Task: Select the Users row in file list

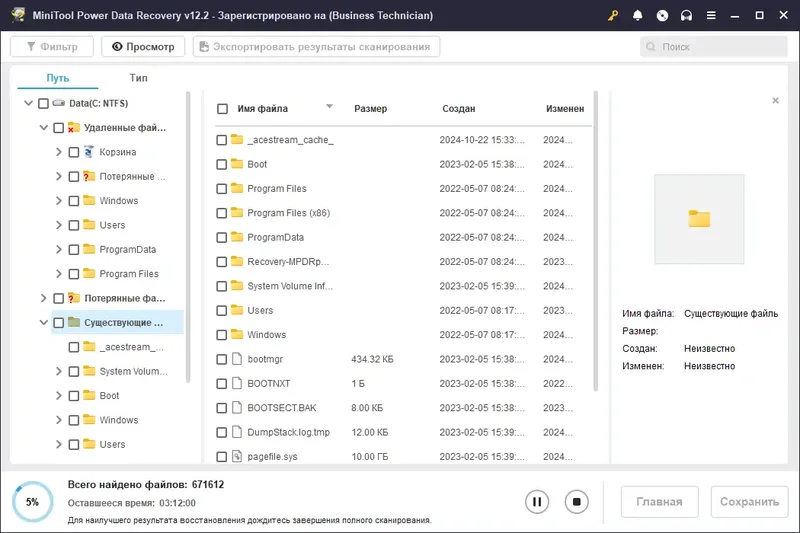Action: click(403, 310)
